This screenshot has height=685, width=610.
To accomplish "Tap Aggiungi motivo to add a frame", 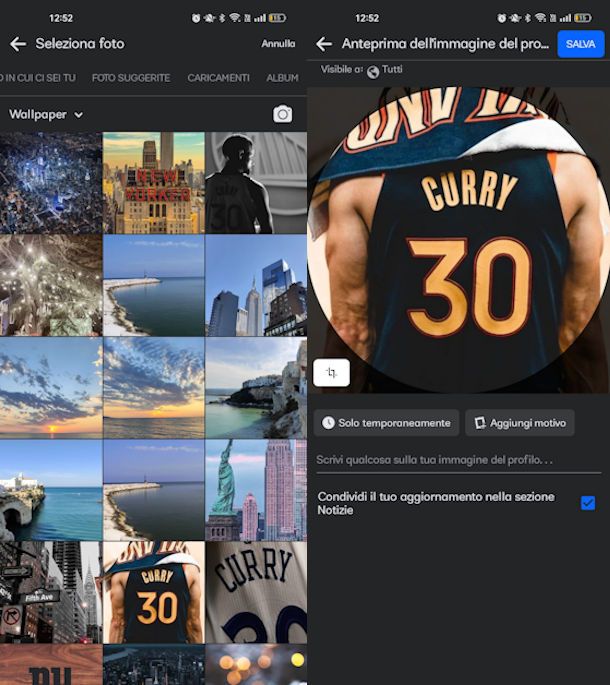I will [520, 423].
